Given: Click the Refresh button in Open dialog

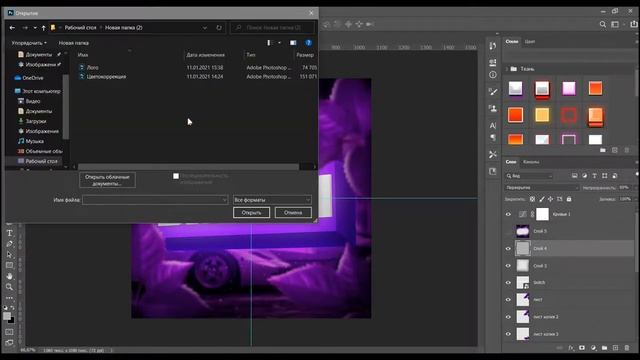Looking at the screenshot, I should click(x=219, y=28).
